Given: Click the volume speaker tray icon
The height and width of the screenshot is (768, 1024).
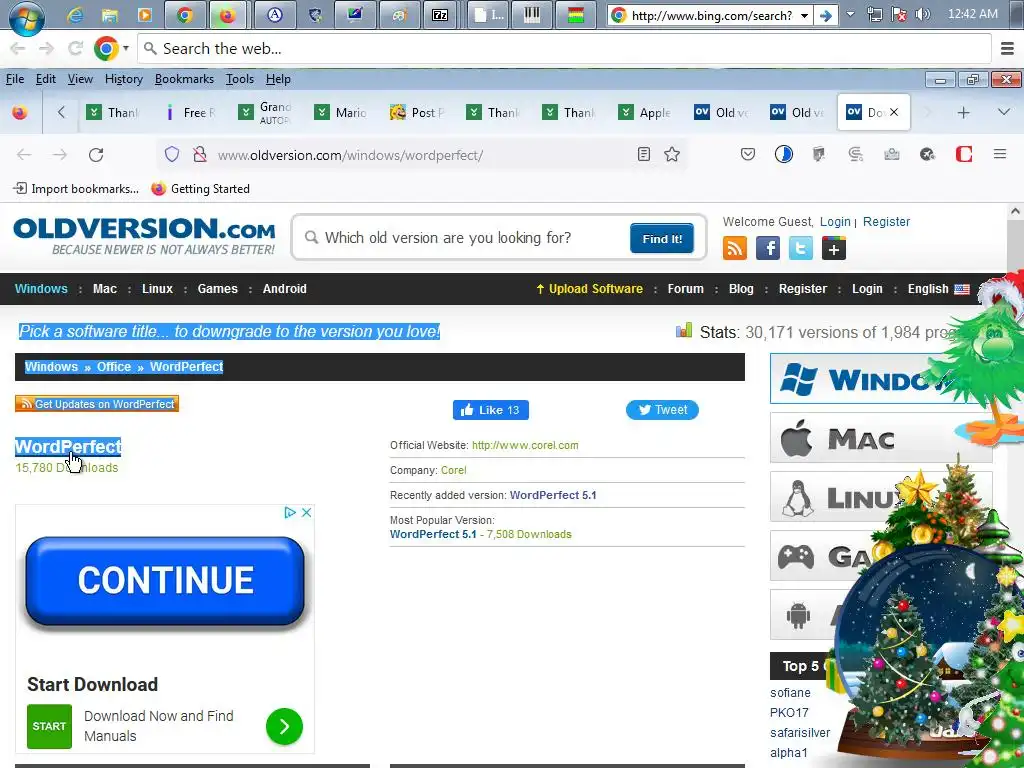Looking at the screenshot, I should tap(922, 14).
